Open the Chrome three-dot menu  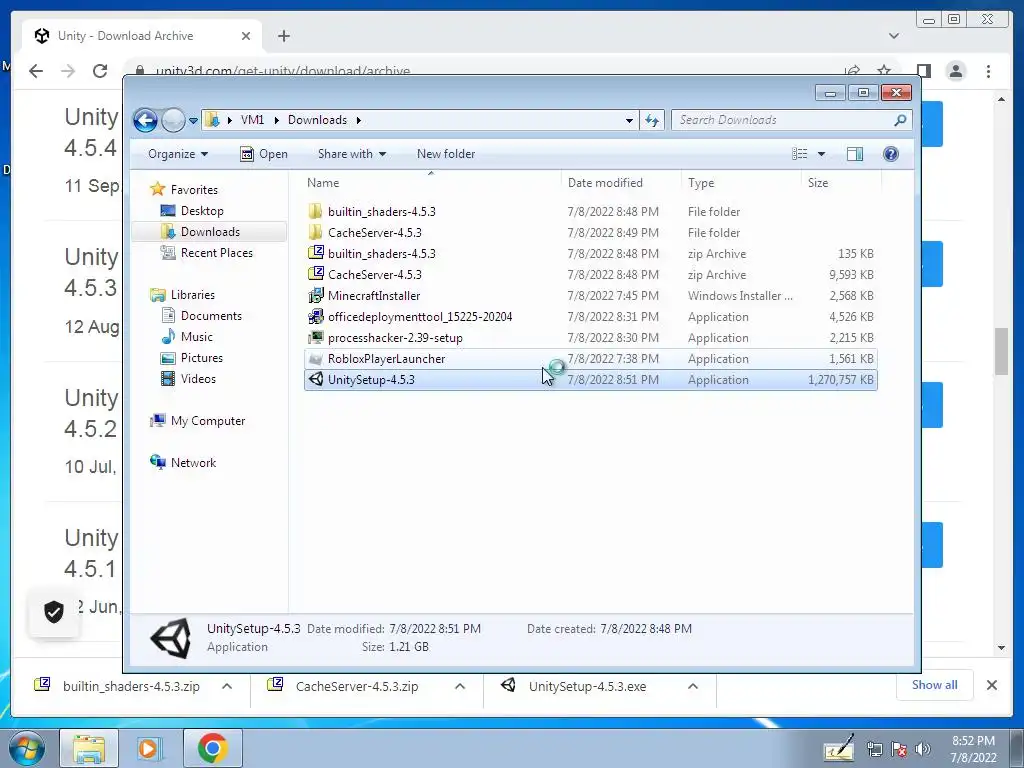[x=988, y=71]
